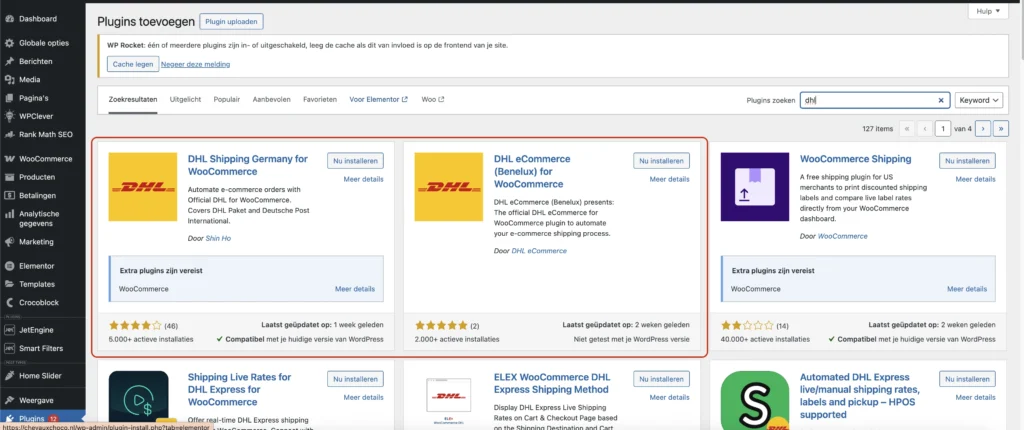The height and width of the screenshot is (430, 1024).
Task: Open the Dashboard menu icon
Action: pyautogui.click(x=9, y=19)
